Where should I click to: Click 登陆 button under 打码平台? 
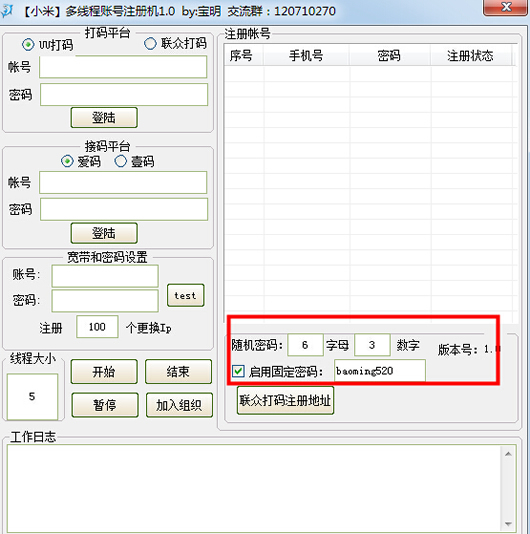104,118
